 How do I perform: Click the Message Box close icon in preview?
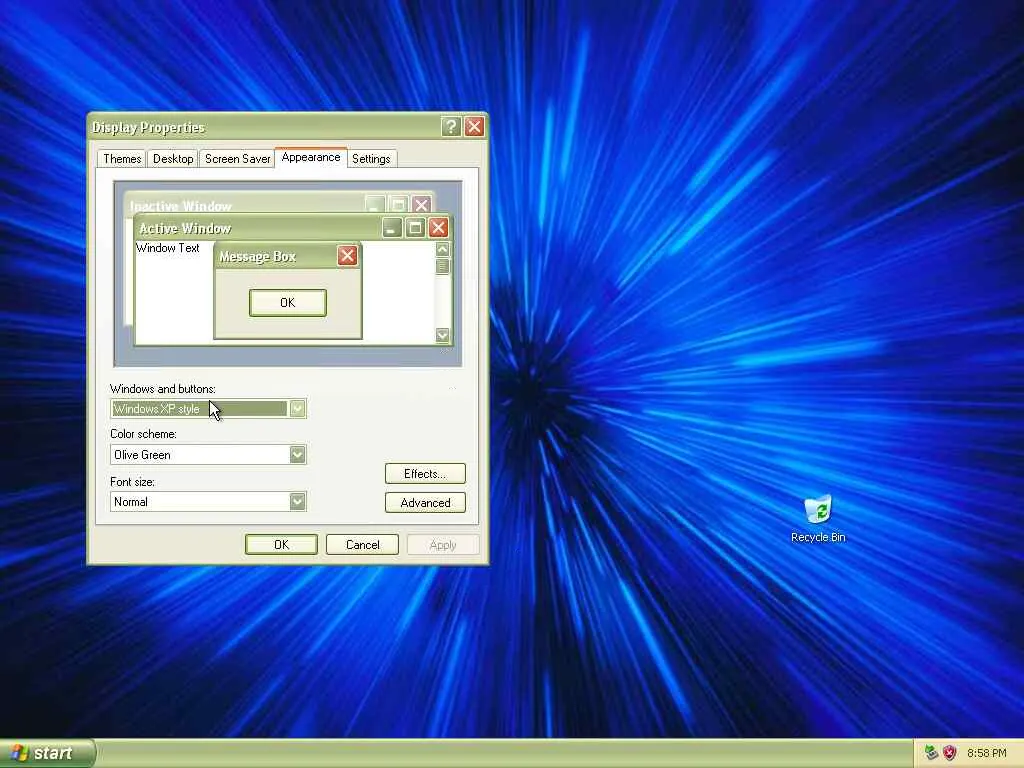coord(347,255)
